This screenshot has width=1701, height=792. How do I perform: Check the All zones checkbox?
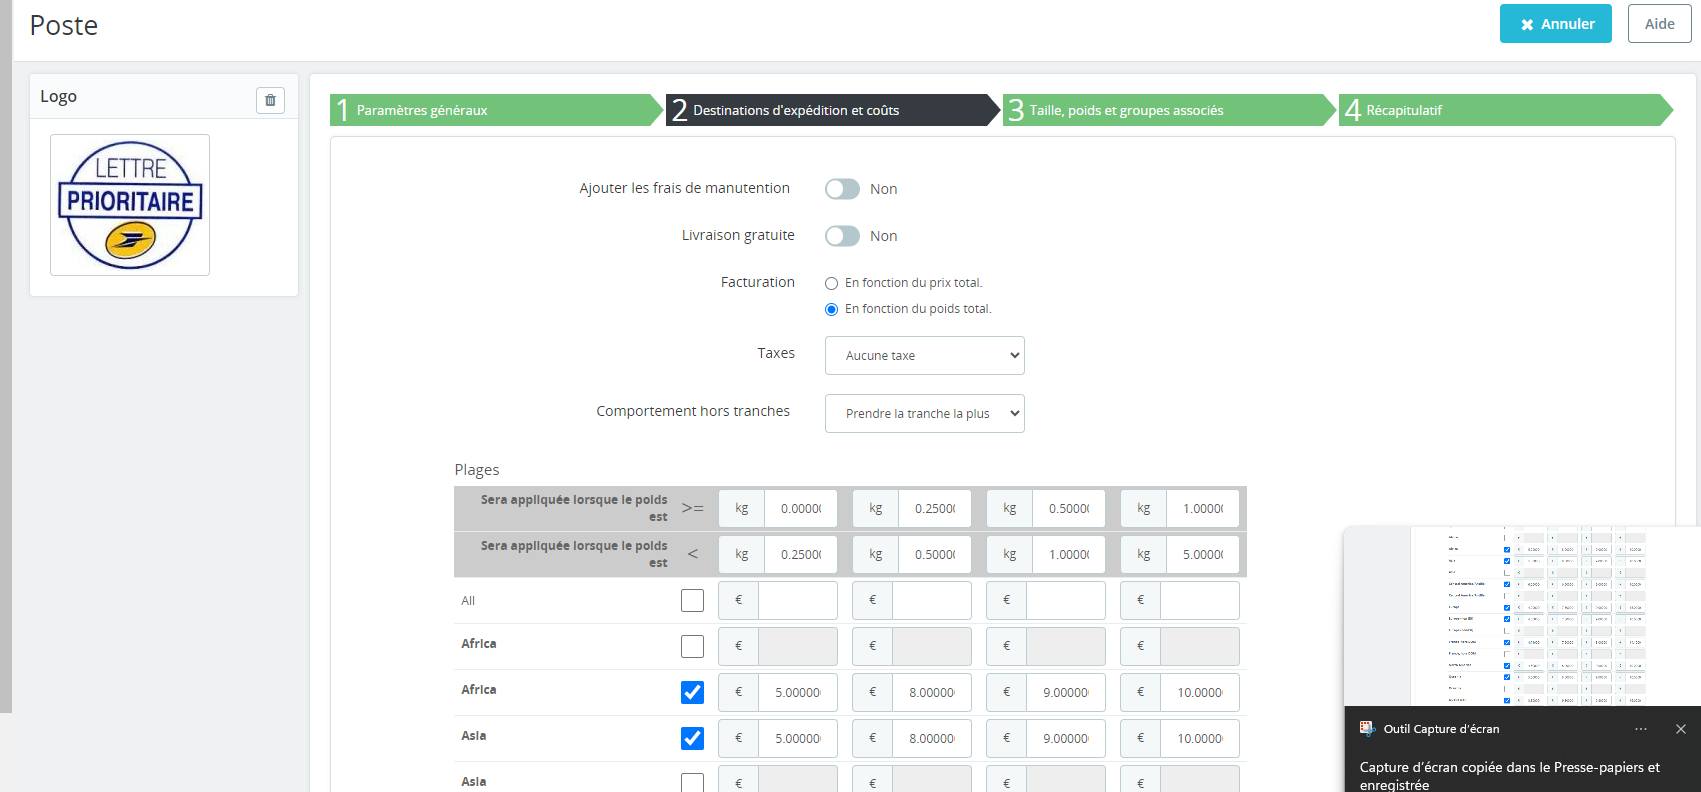tap(692, 600)
